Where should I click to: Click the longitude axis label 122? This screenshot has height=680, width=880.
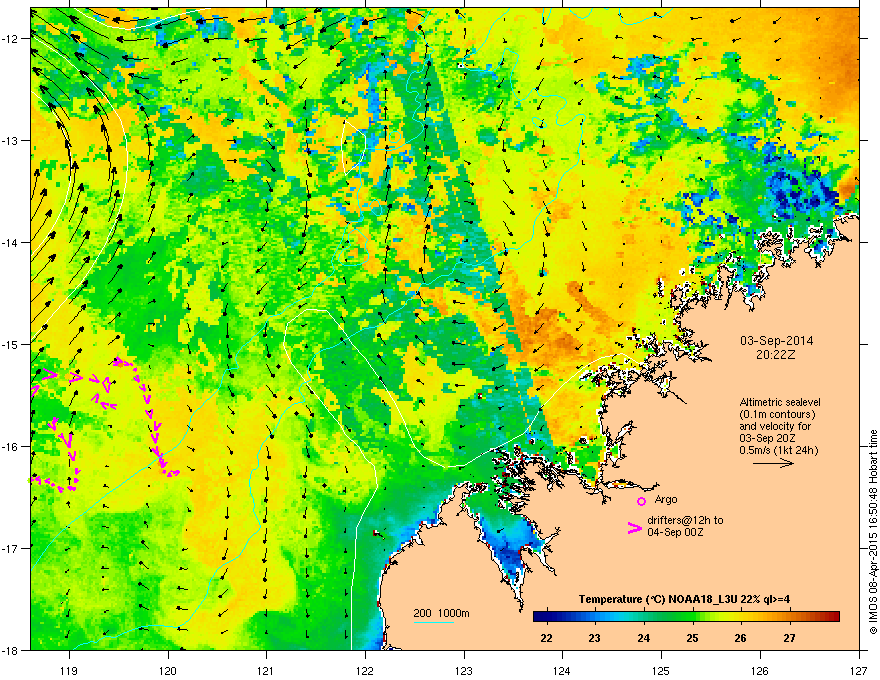coord(365,670)
